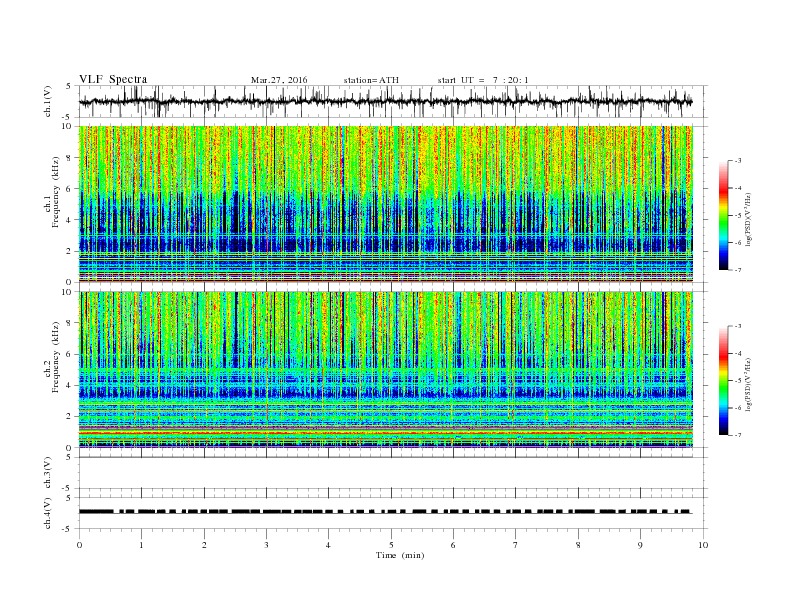Image resolution: width=792 pixels, height=612 pixels.
Task: Click the time axis tick label "10"
Action: point(703,545)
